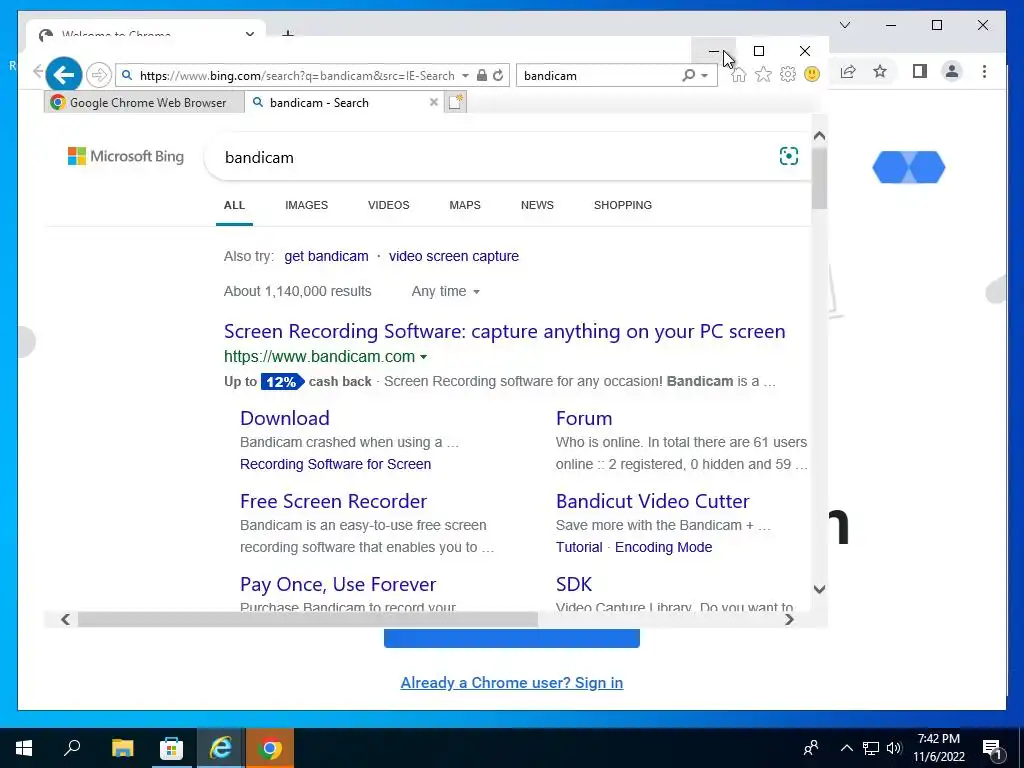Switch to MAPS results tab

465,205
